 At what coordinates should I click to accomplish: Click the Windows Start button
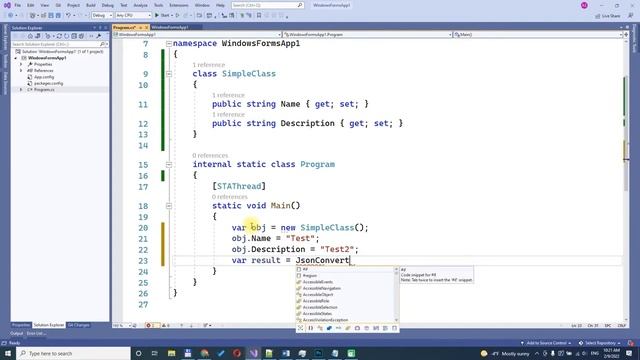point(7,353)
